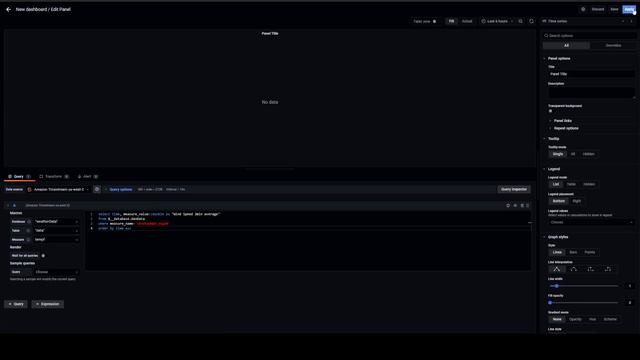The height and width of the screenshot is (360, 640).
Task: Click the Discard button
Action: tap(598, 9)
